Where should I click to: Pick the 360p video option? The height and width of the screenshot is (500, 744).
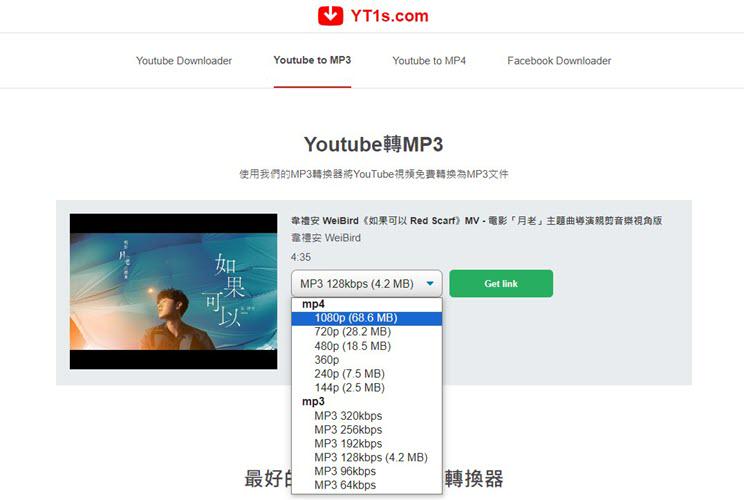[x=367, y=360]
